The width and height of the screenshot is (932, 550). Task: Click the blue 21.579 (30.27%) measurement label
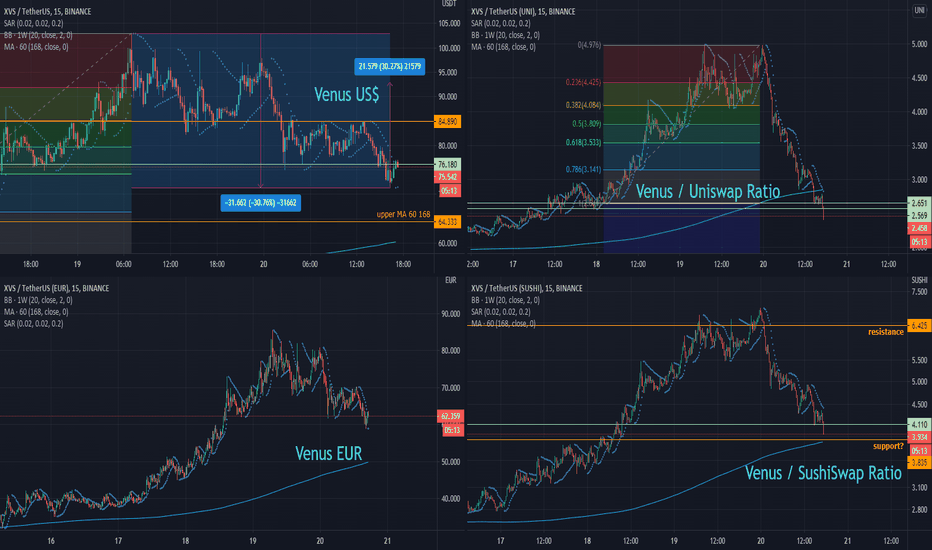389,66
